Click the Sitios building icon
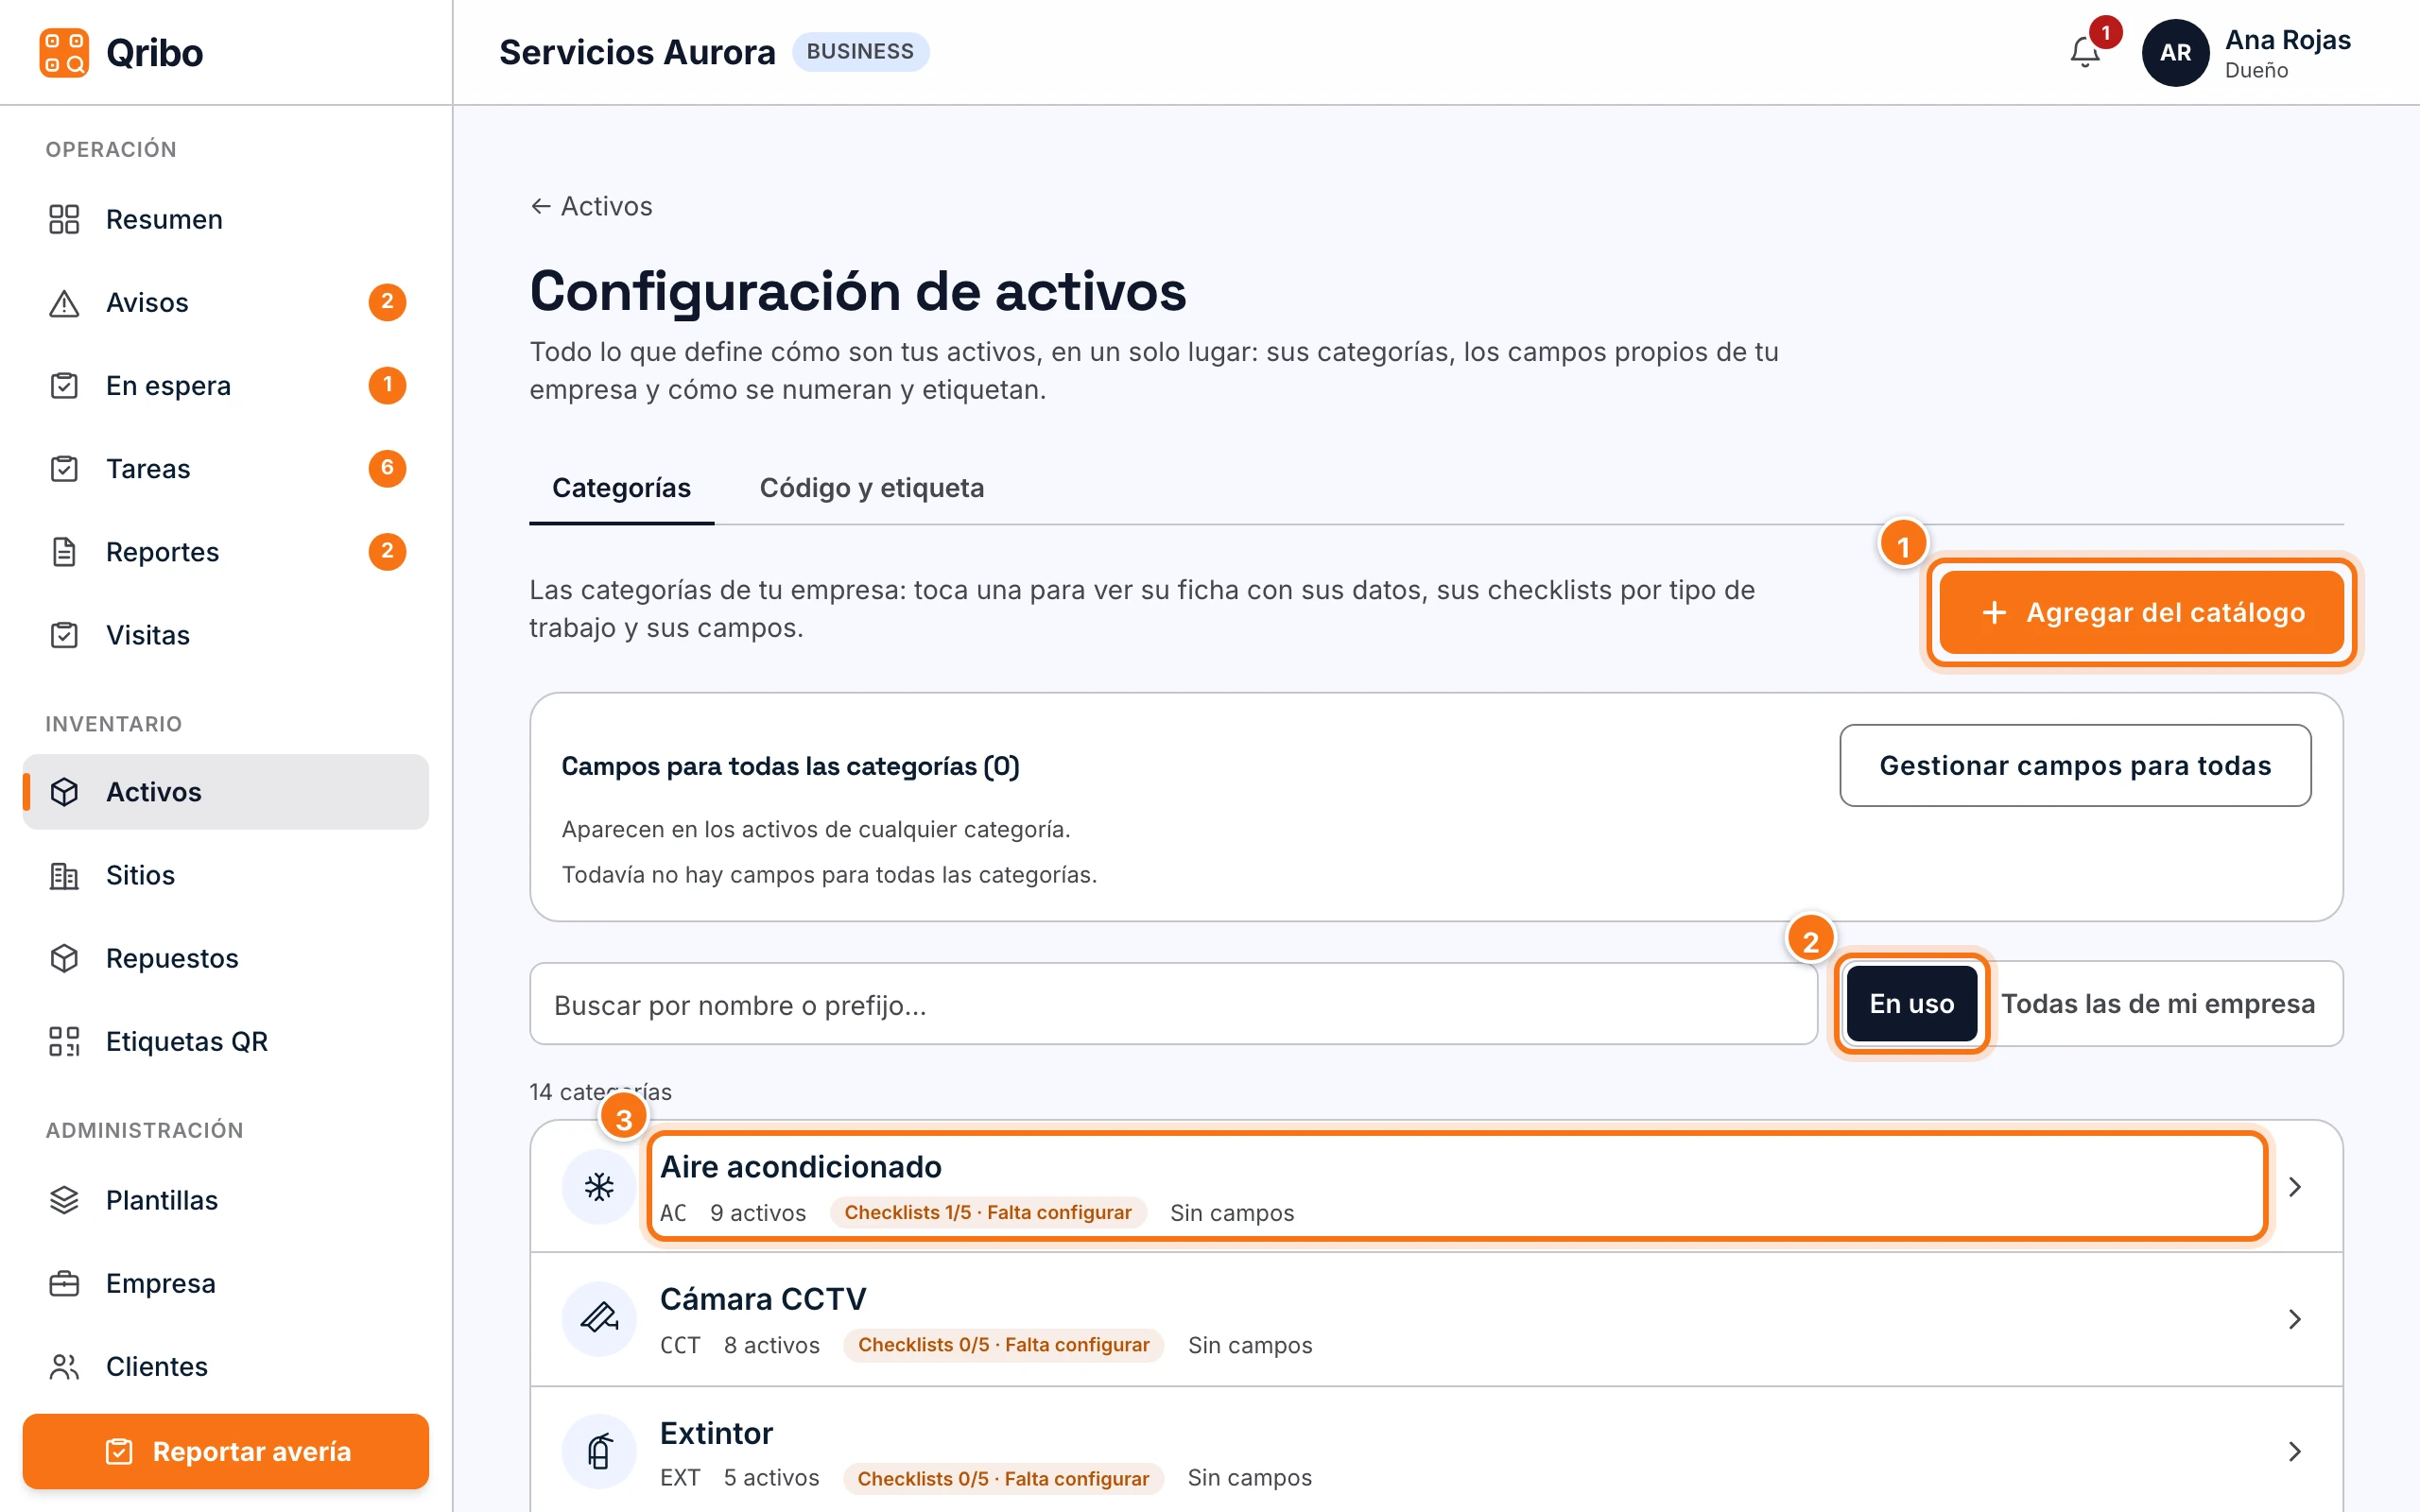The image size is (2420, 1512). [x=64, y=875]
